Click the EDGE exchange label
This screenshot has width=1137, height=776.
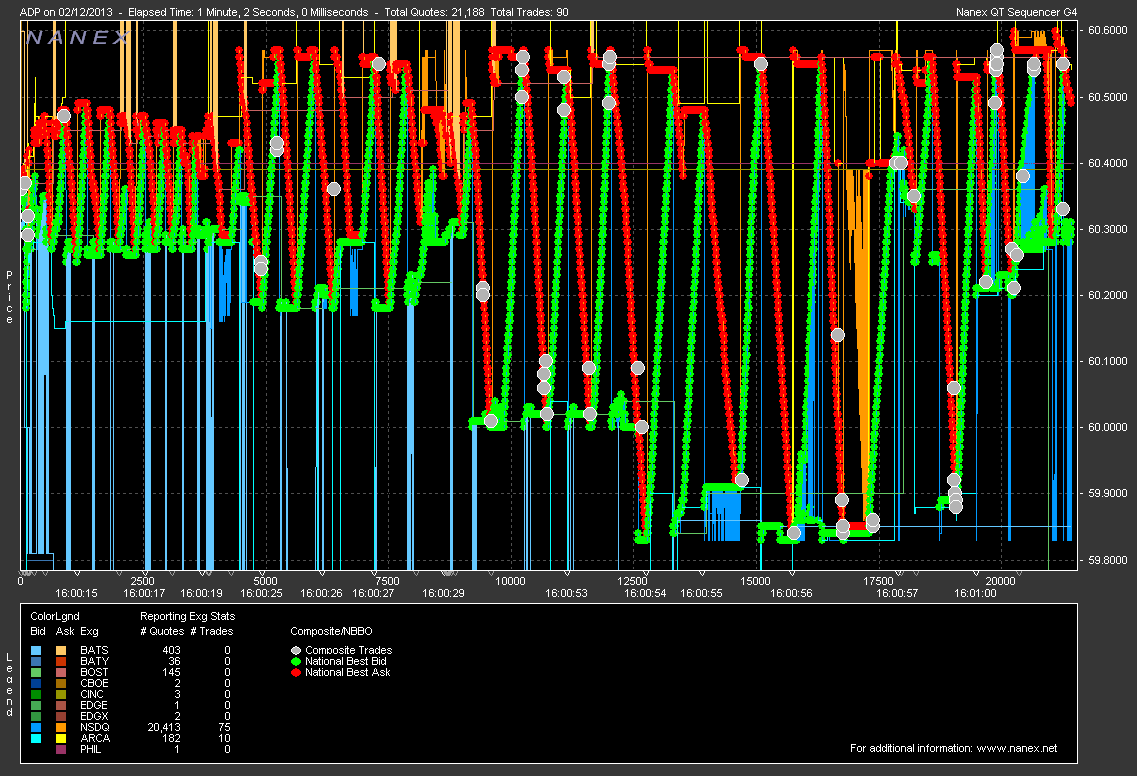click(x=94, y=705)
